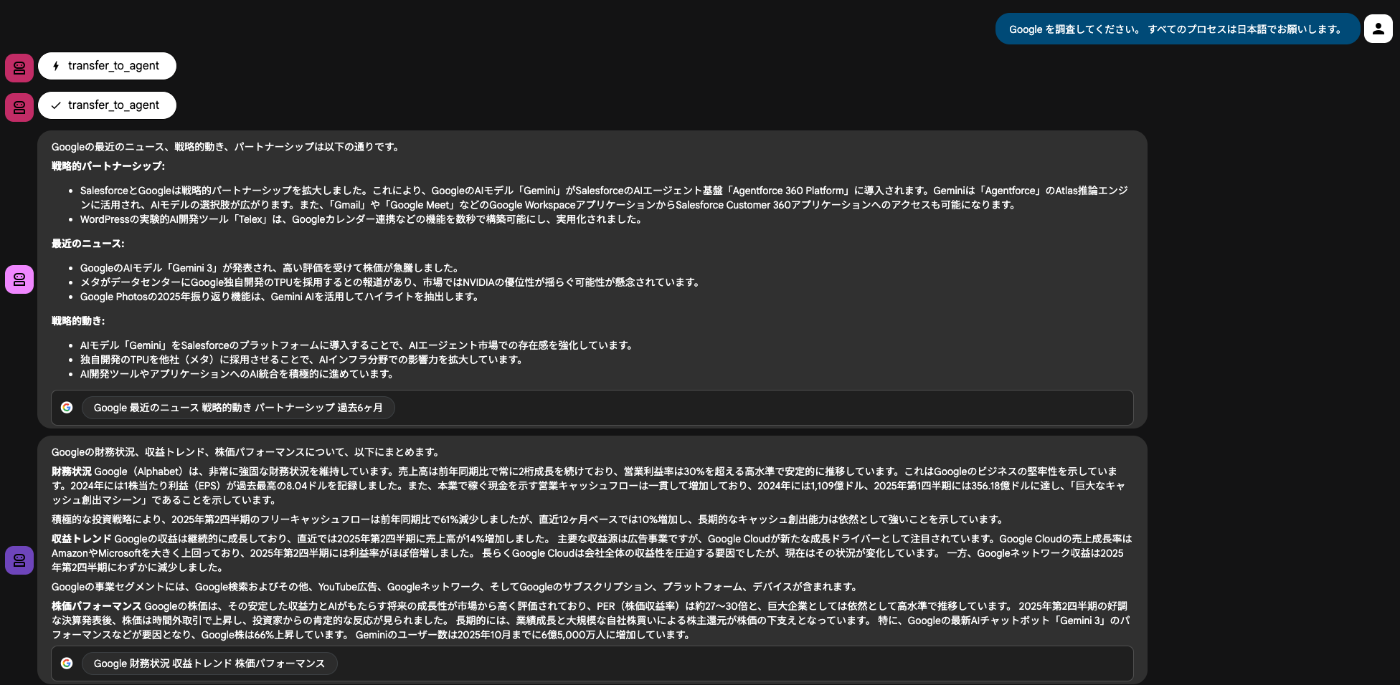The height and width of the screenshot is (685, 1400).
Task: Click bullet starting 'SalesforceとGoogleは戦略的パートナーシップを拡大'
Action: [x=604, y=197]
